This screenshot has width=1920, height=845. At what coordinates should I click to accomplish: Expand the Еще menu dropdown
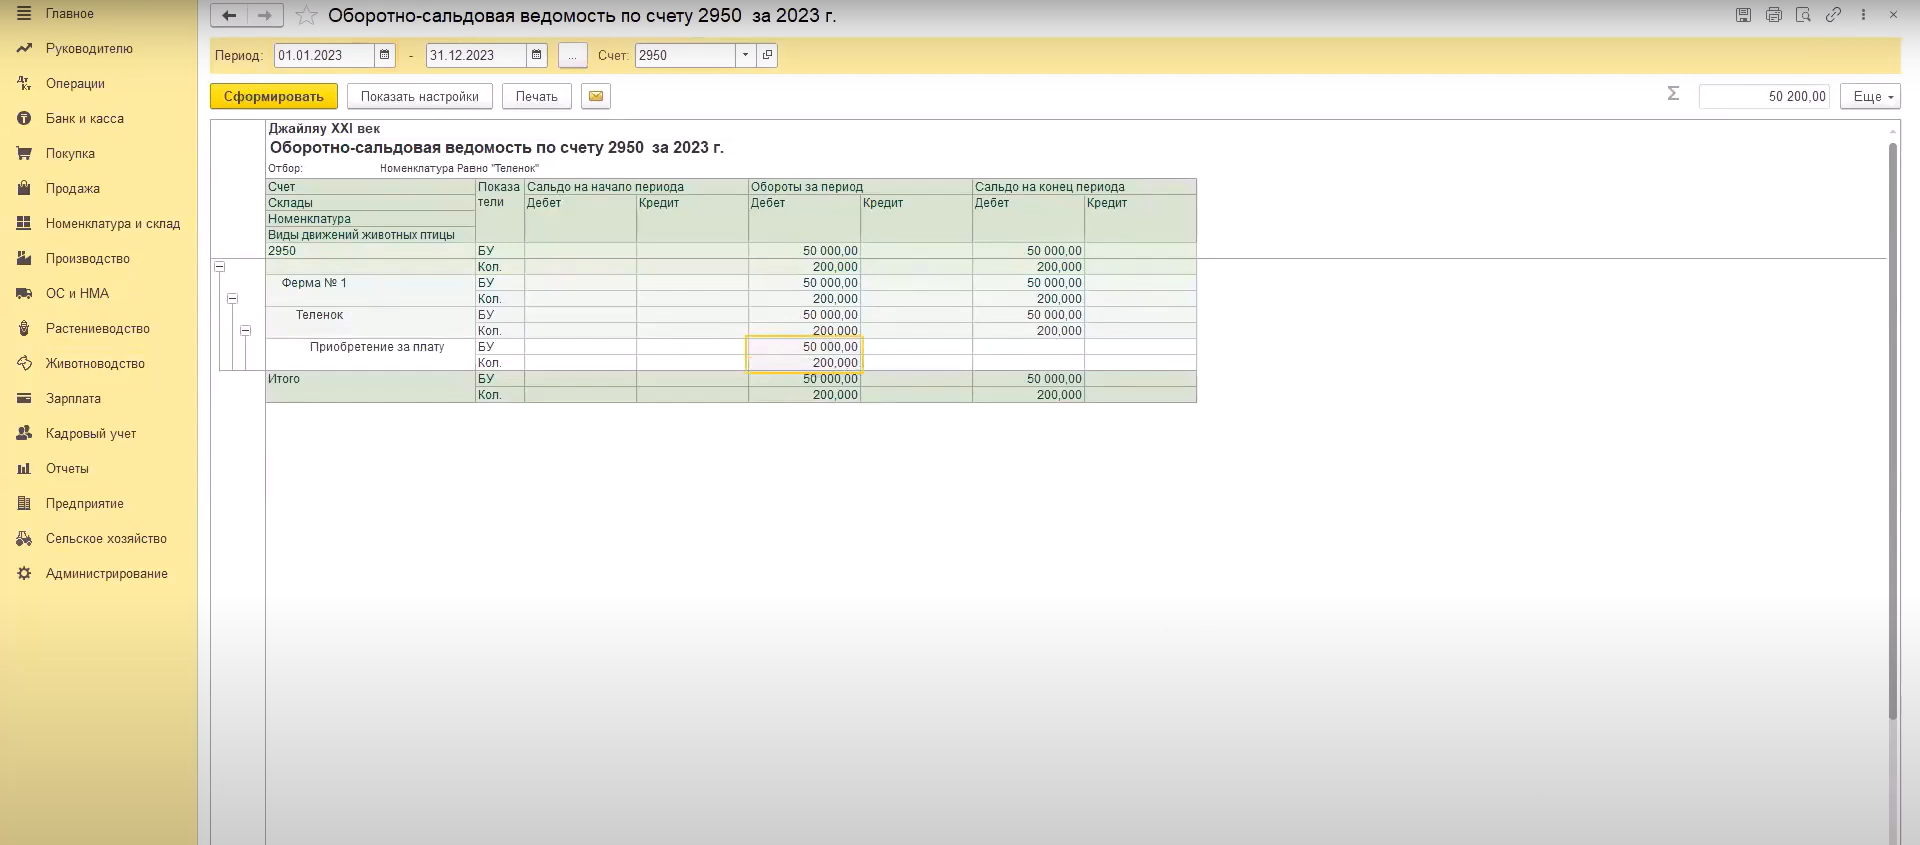pyautogui.click(x=1872, y=96)
